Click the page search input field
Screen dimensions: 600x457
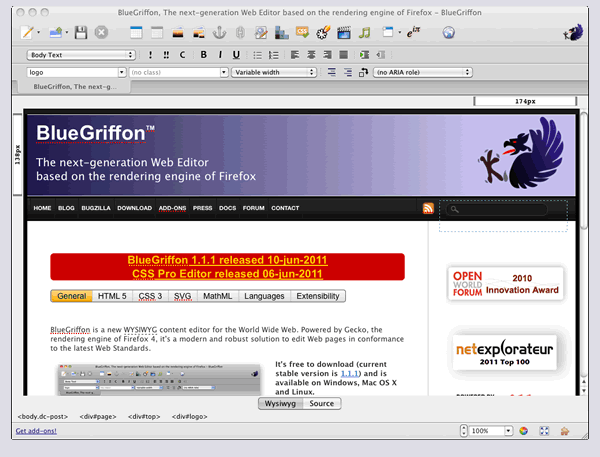pyautogui.click(x=496, y=209)
